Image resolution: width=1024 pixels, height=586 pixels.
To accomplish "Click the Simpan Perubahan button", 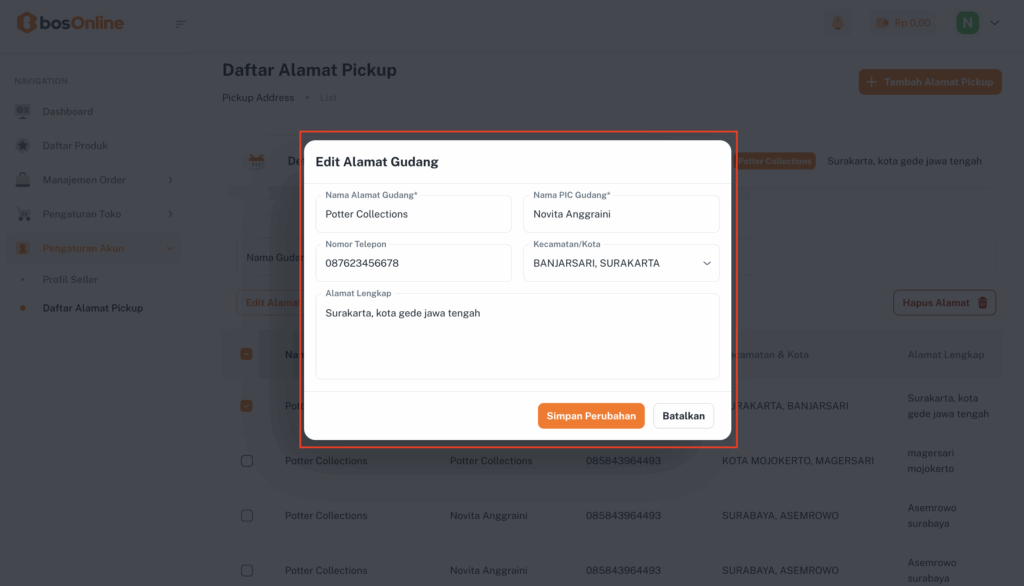I will 591,416.
